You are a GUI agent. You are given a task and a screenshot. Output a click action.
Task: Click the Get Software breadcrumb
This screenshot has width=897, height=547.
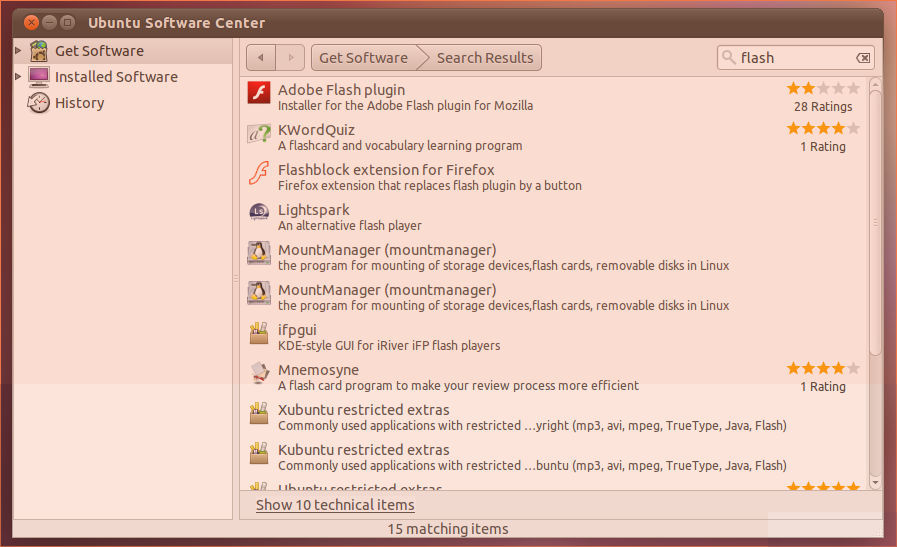pos(363,58)
